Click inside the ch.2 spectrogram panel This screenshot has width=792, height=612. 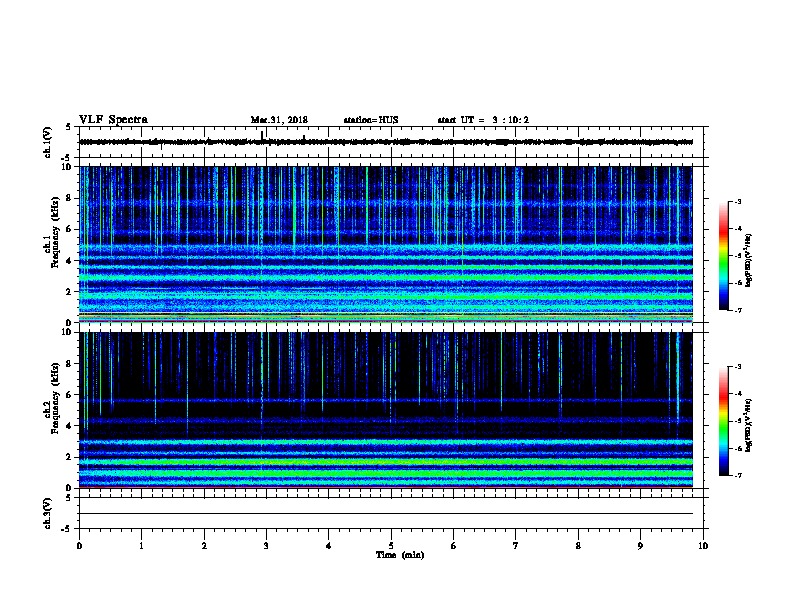[386, 410]
